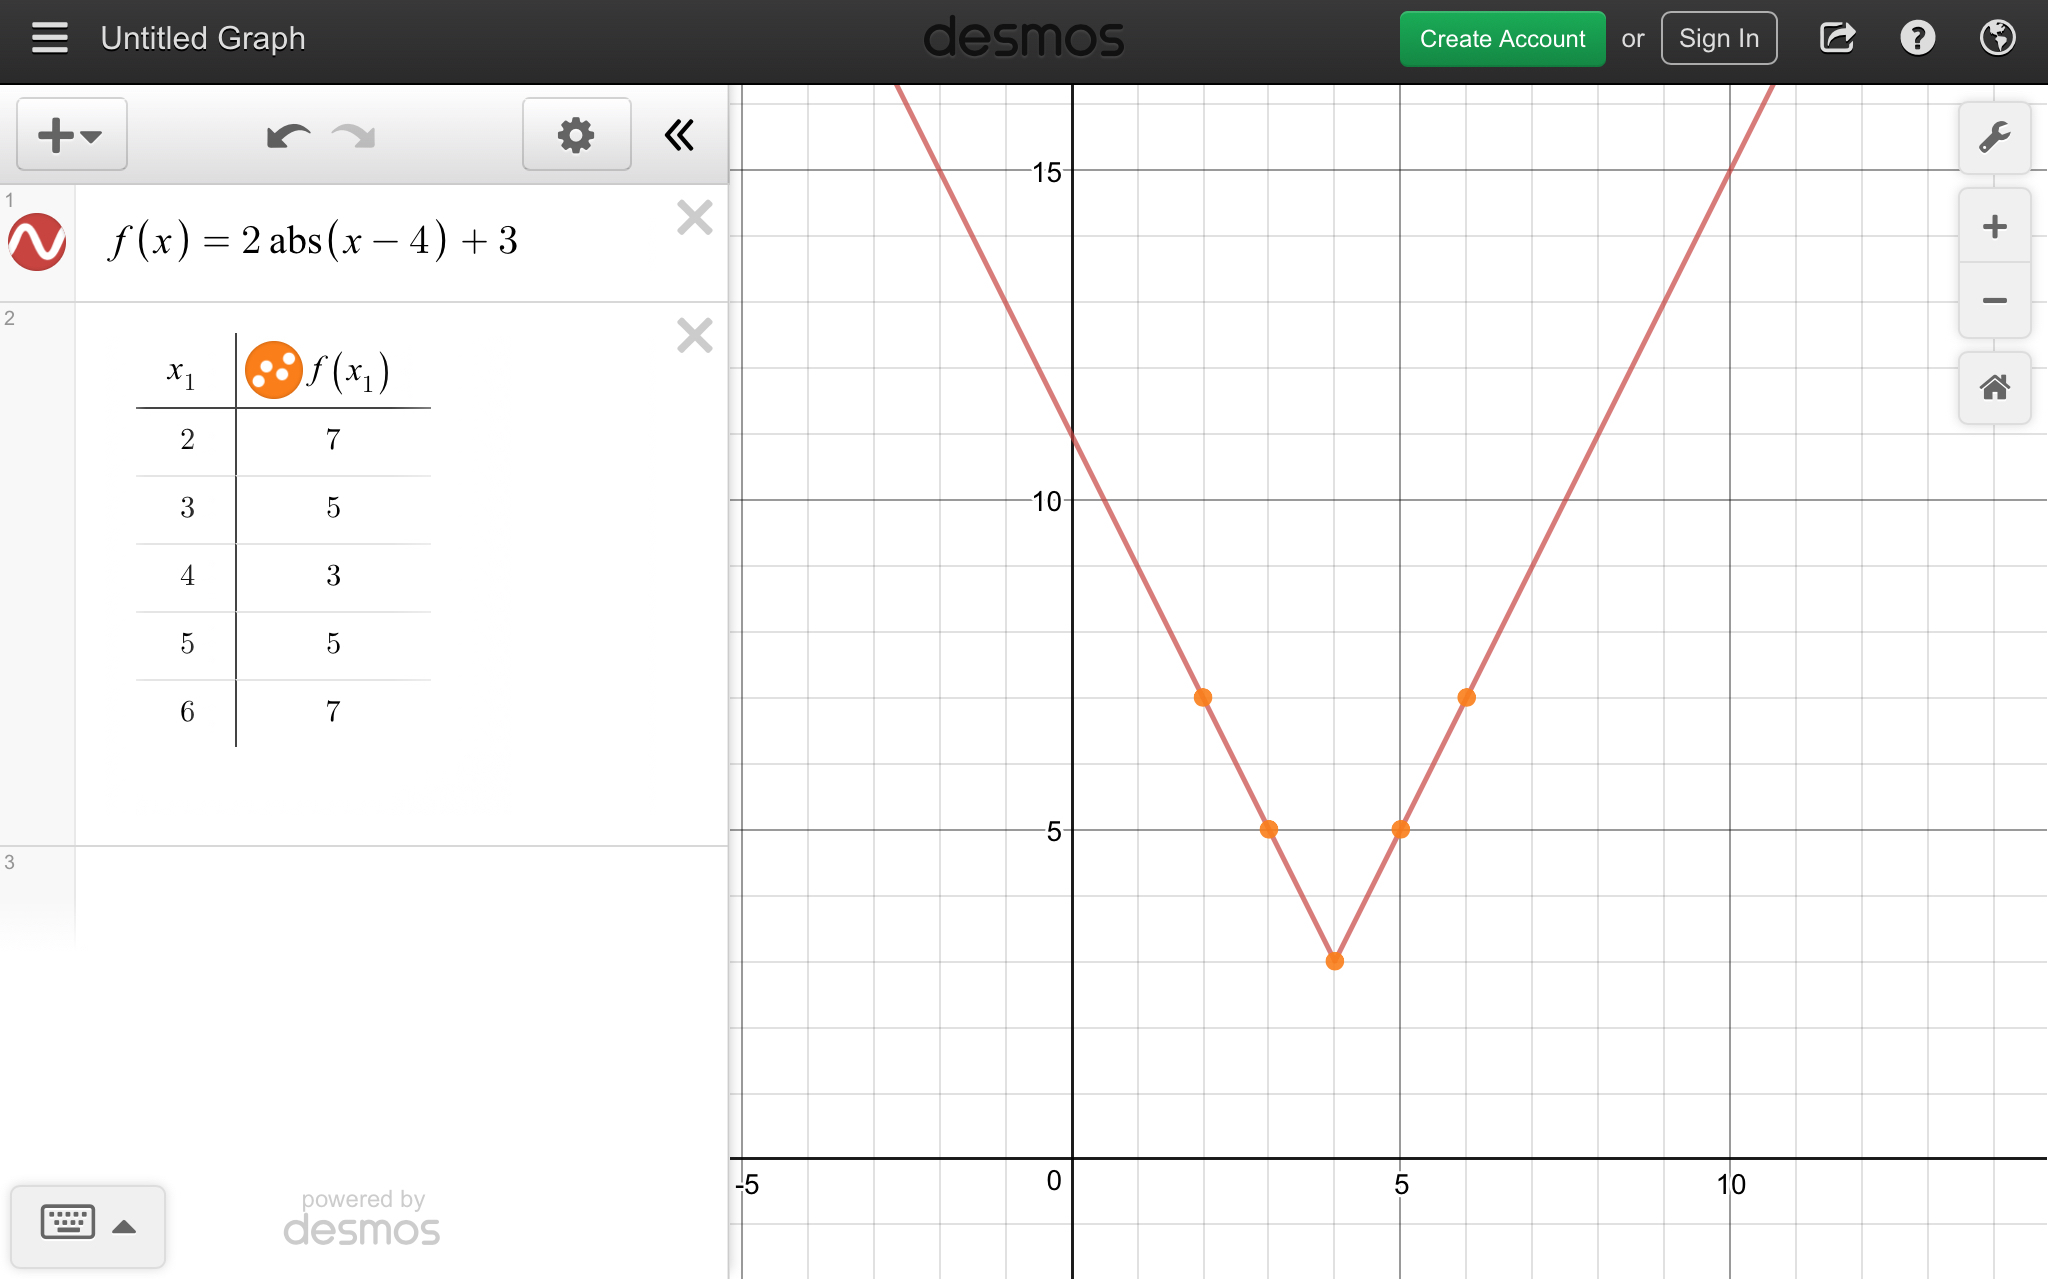2048x1279 pixels.
Task: Click the undo arrow
Action: coord(288,136)
